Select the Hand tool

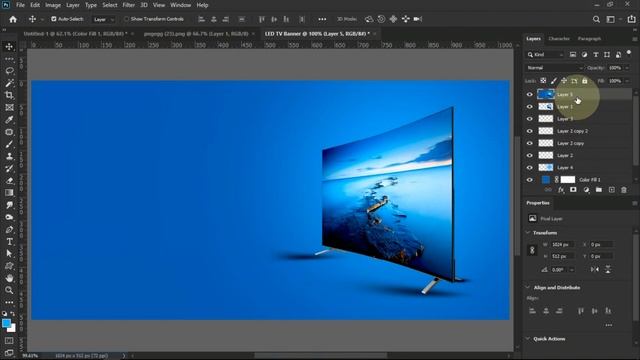pyautogui.click(x=9, y=278)
